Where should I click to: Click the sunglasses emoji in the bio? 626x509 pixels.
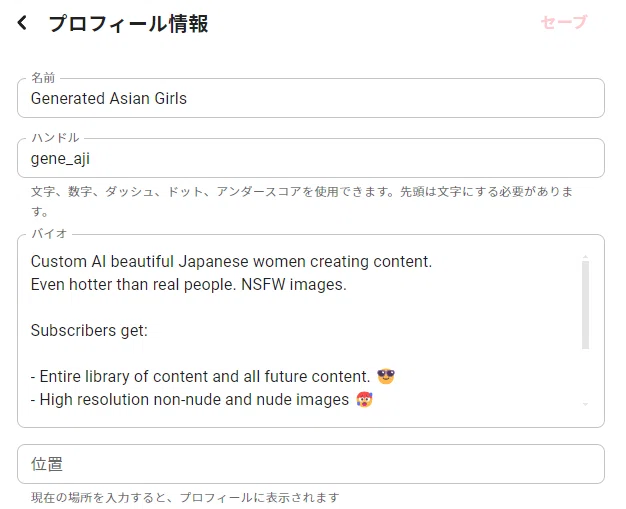pos(386,376)
